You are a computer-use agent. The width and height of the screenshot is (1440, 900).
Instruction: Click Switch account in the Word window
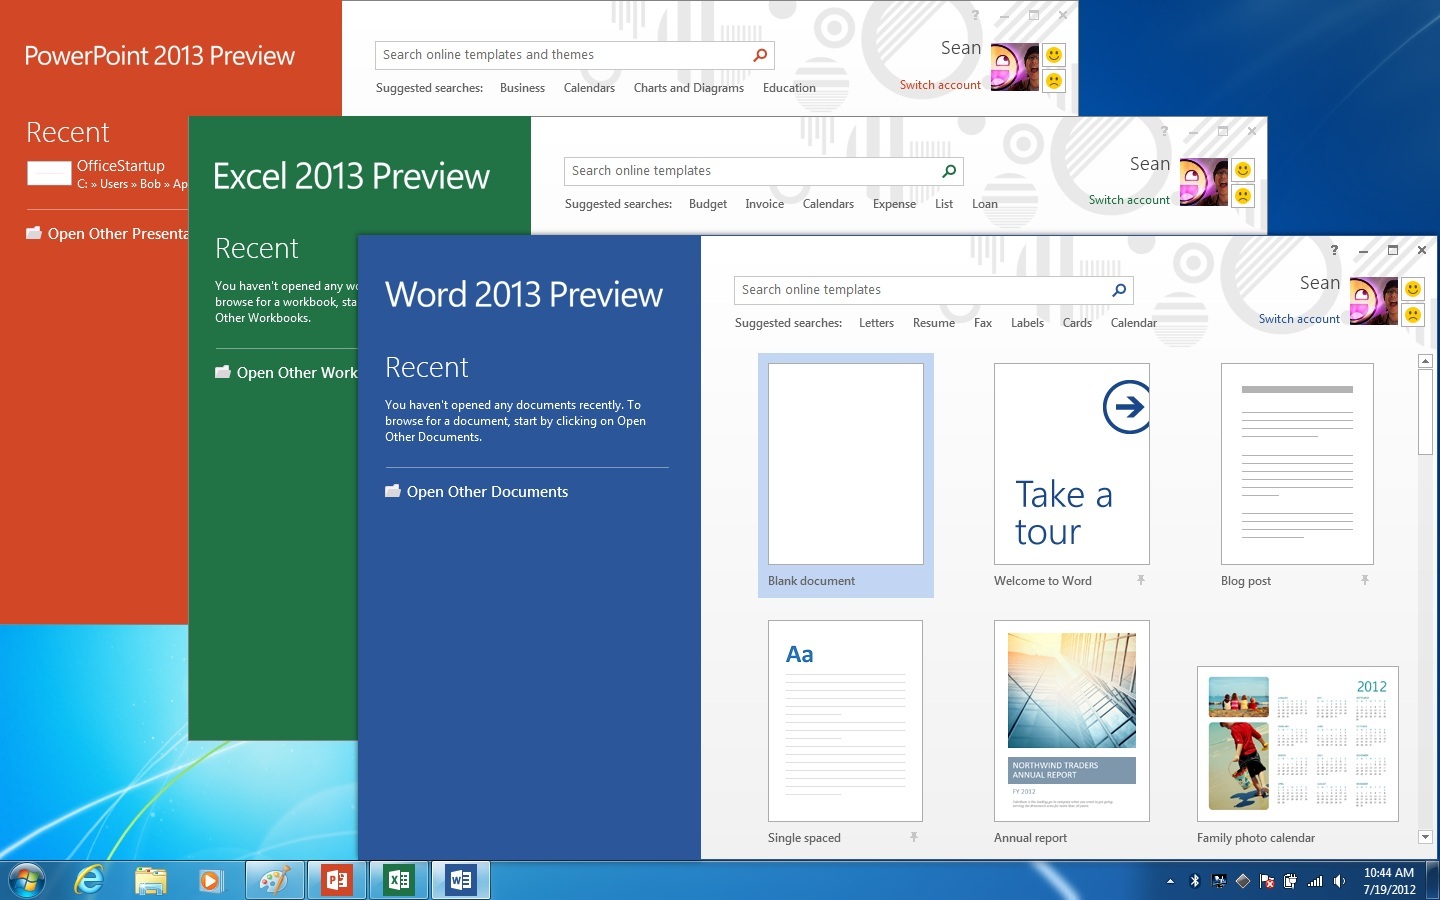(1299, 318)
